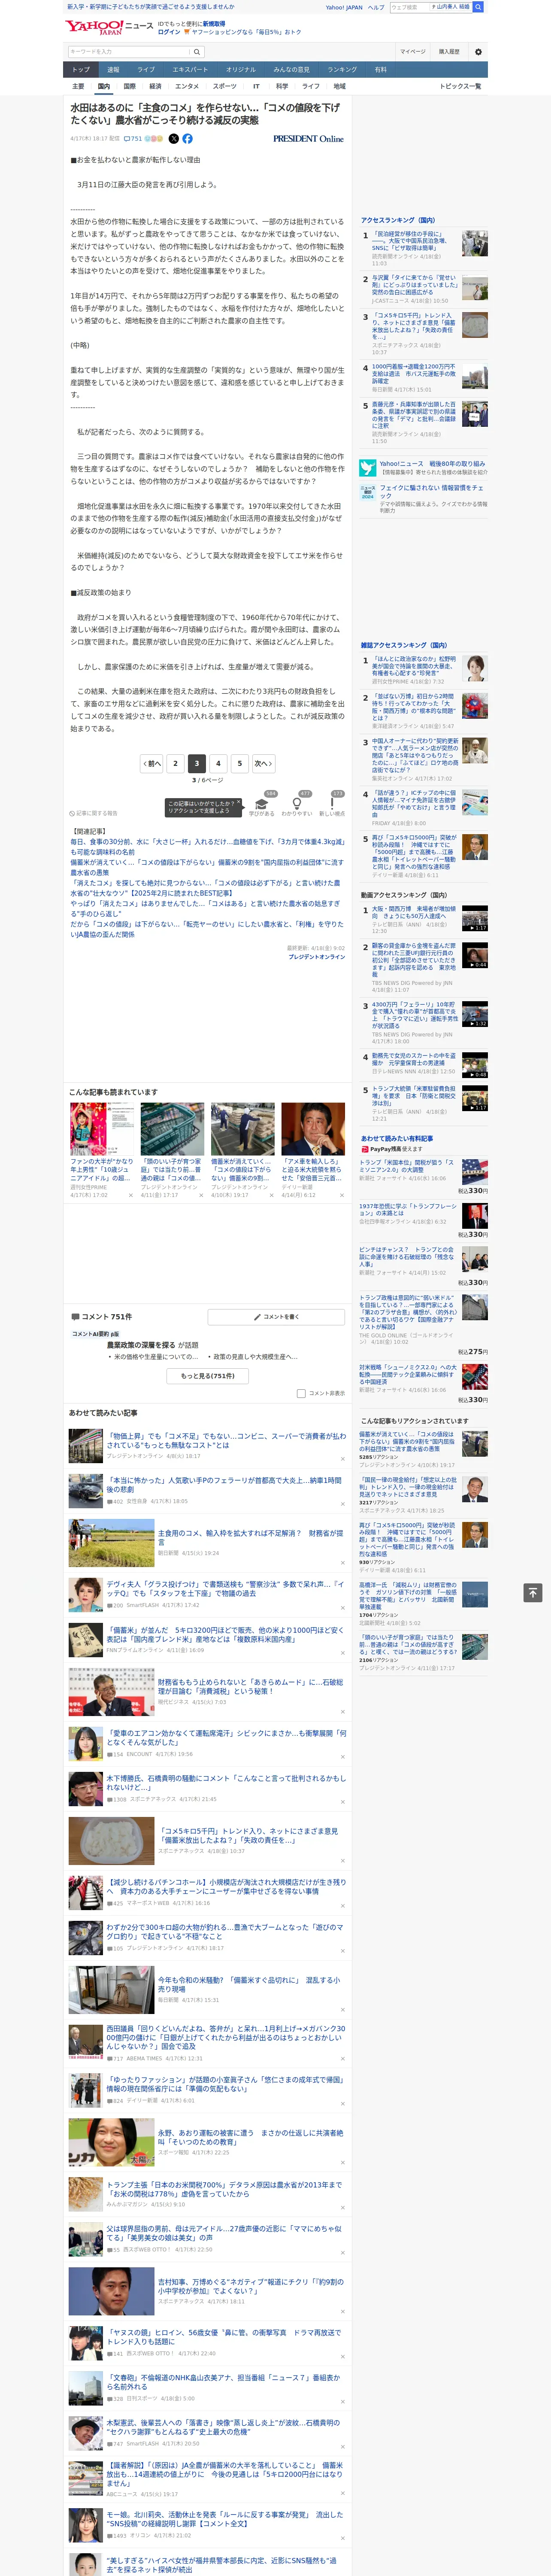This screenshot has width=551, height=2576.
Task: Click the フェイクに騙されない green 2024 icon
Action: (x=368, y=492)
